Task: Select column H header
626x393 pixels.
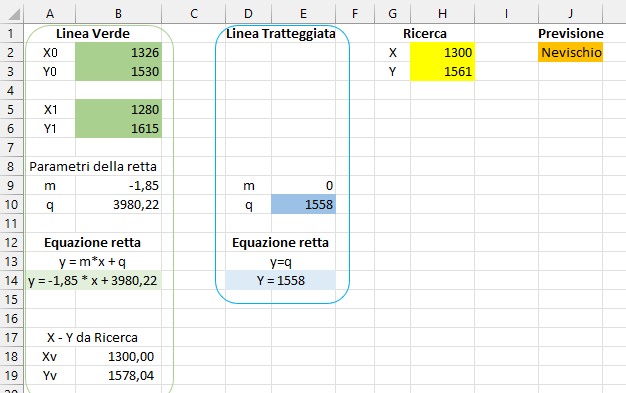Action: point(442,14)
